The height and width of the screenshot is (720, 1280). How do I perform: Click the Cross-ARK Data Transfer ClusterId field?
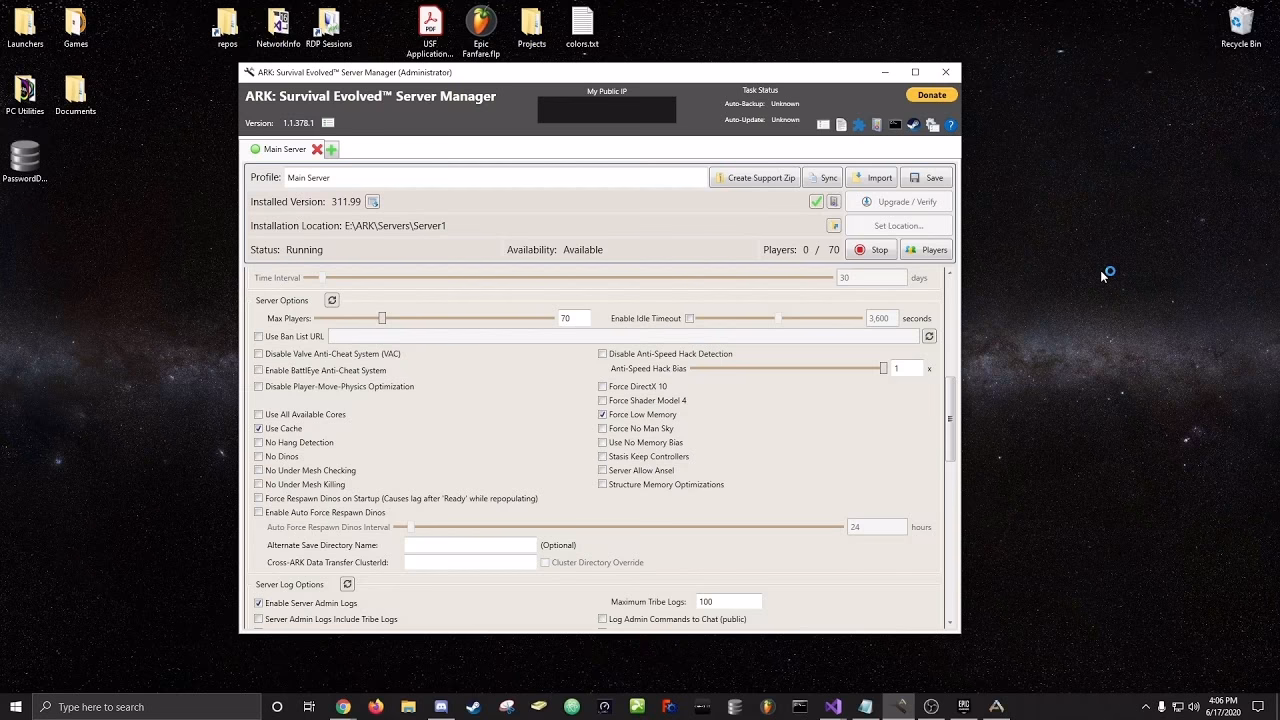point(470,562)
